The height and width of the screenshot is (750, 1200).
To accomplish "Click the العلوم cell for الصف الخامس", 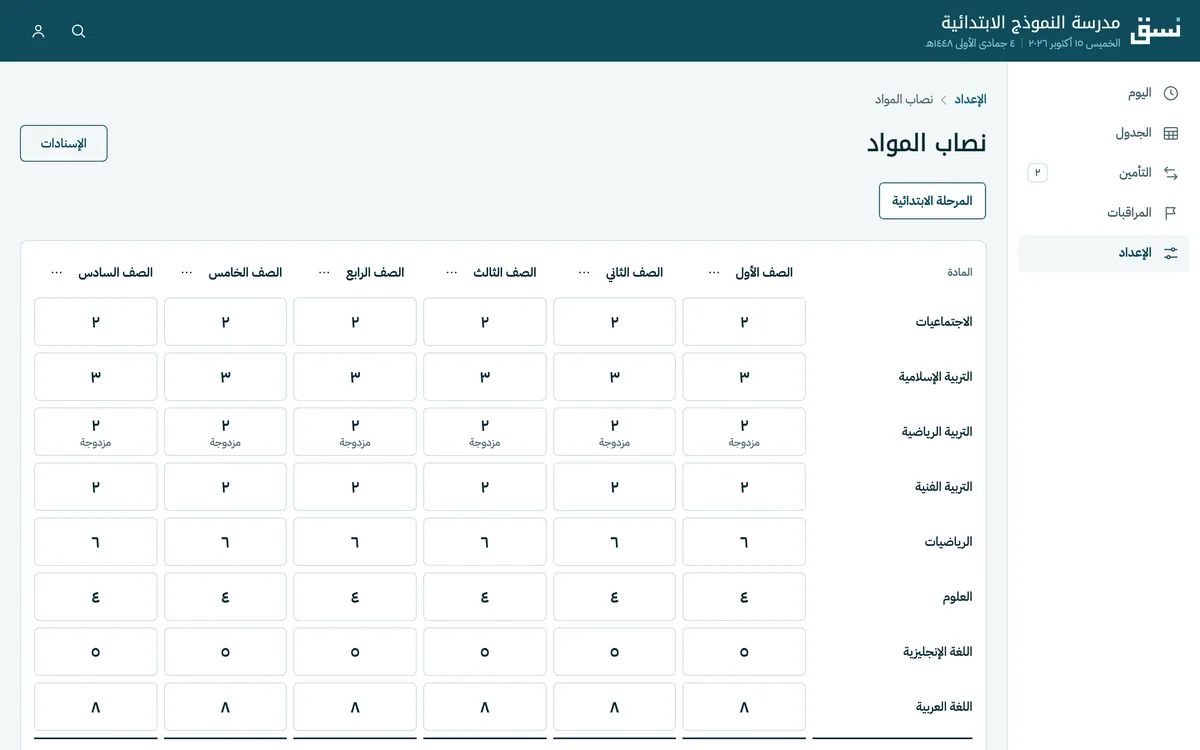I will 225,597.
